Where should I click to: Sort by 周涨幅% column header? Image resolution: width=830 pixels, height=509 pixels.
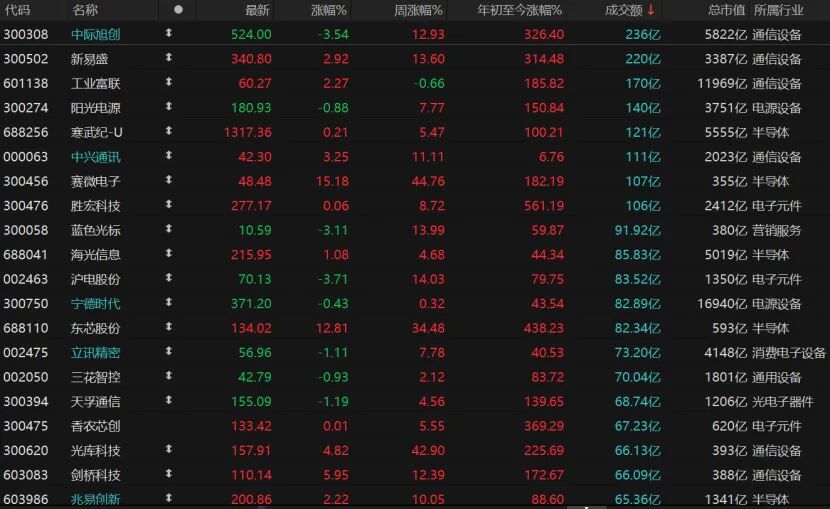pos(418,10)
